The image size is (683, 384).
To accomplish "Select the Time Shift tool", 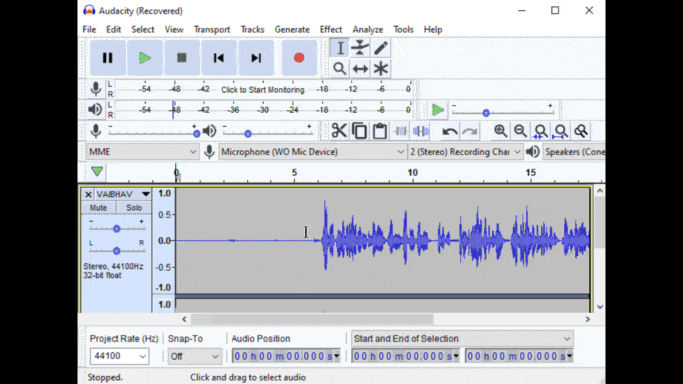I will pos(360,68).
